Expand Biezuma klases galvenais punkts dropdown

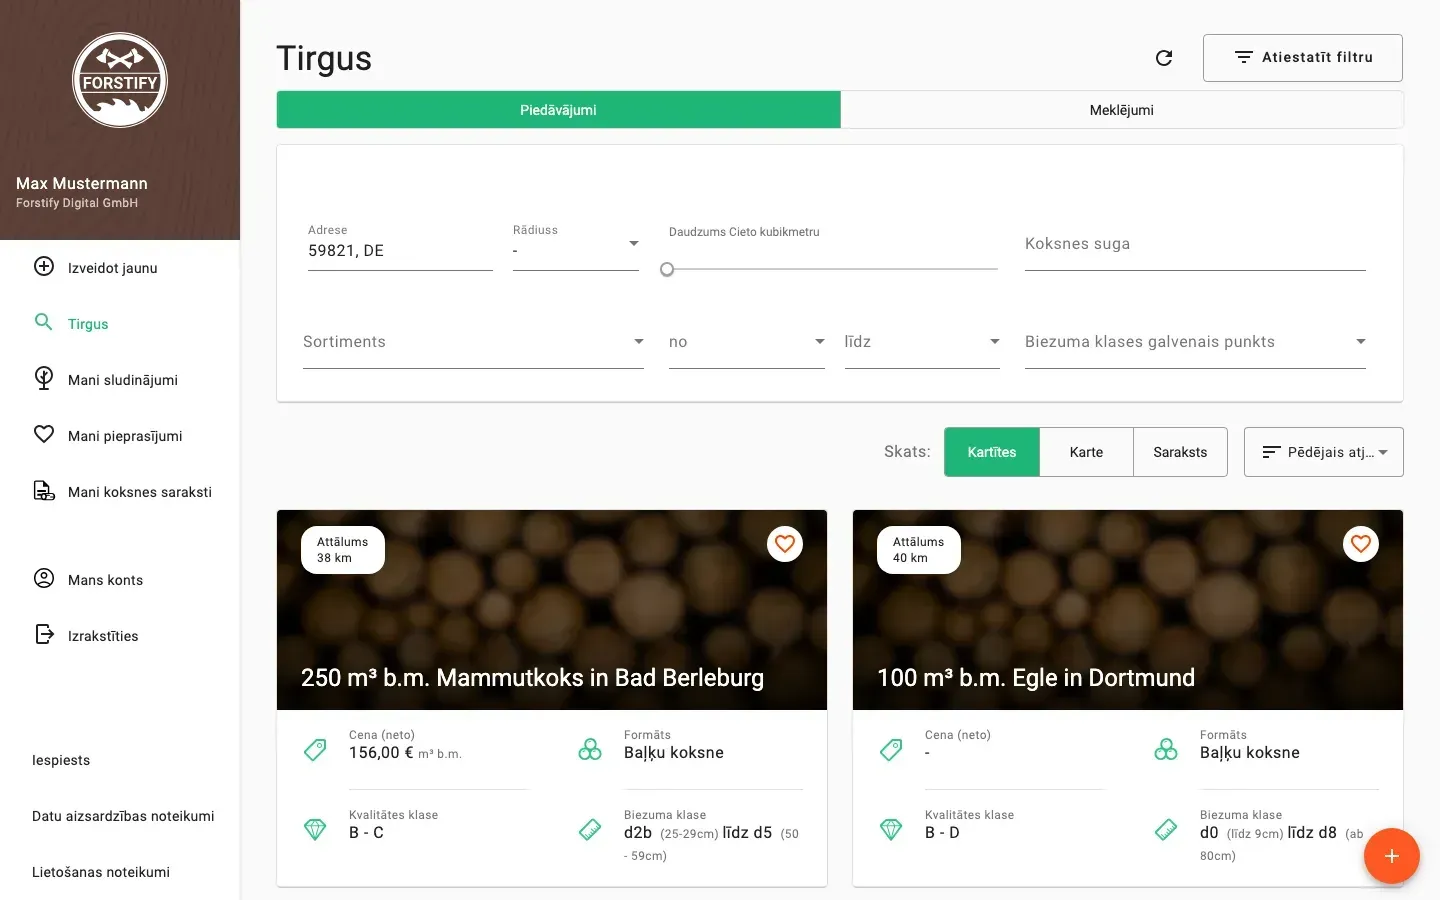1195,342
